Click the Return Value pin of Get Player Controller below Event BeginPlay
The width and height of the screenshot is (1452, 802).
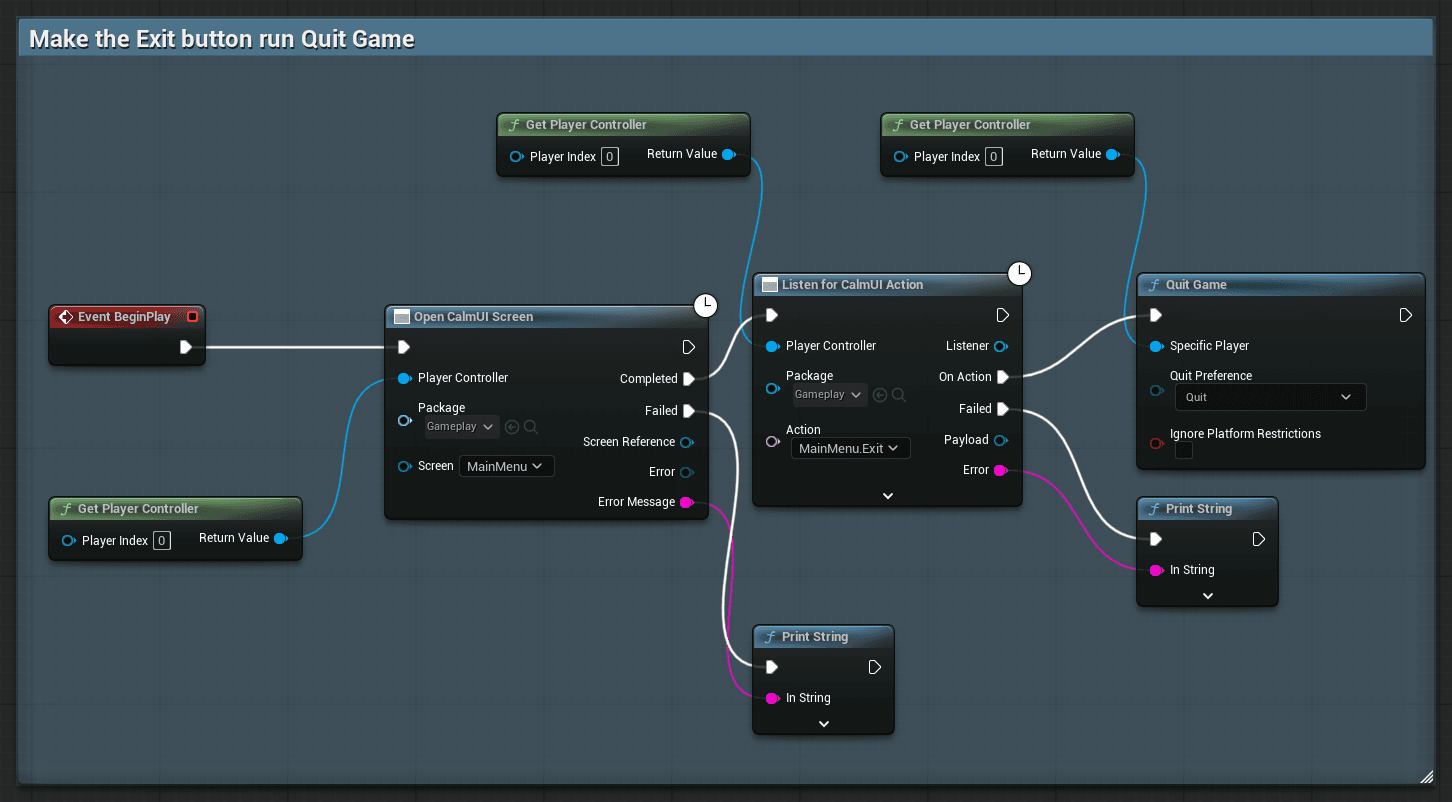[281, 538]
